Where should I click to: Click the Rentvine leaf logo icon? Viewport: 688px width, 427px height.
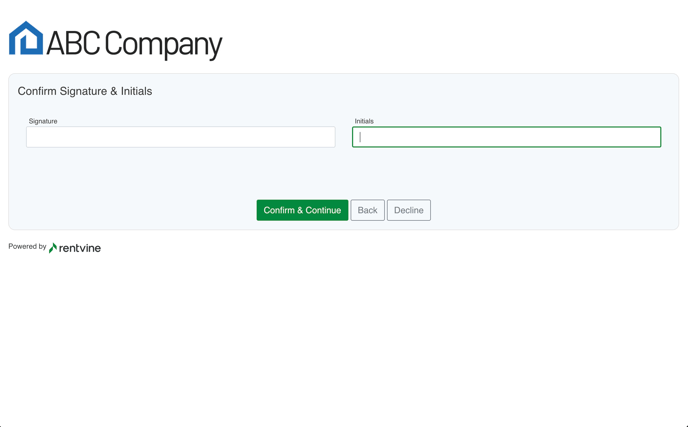click(x=53, y=248)
